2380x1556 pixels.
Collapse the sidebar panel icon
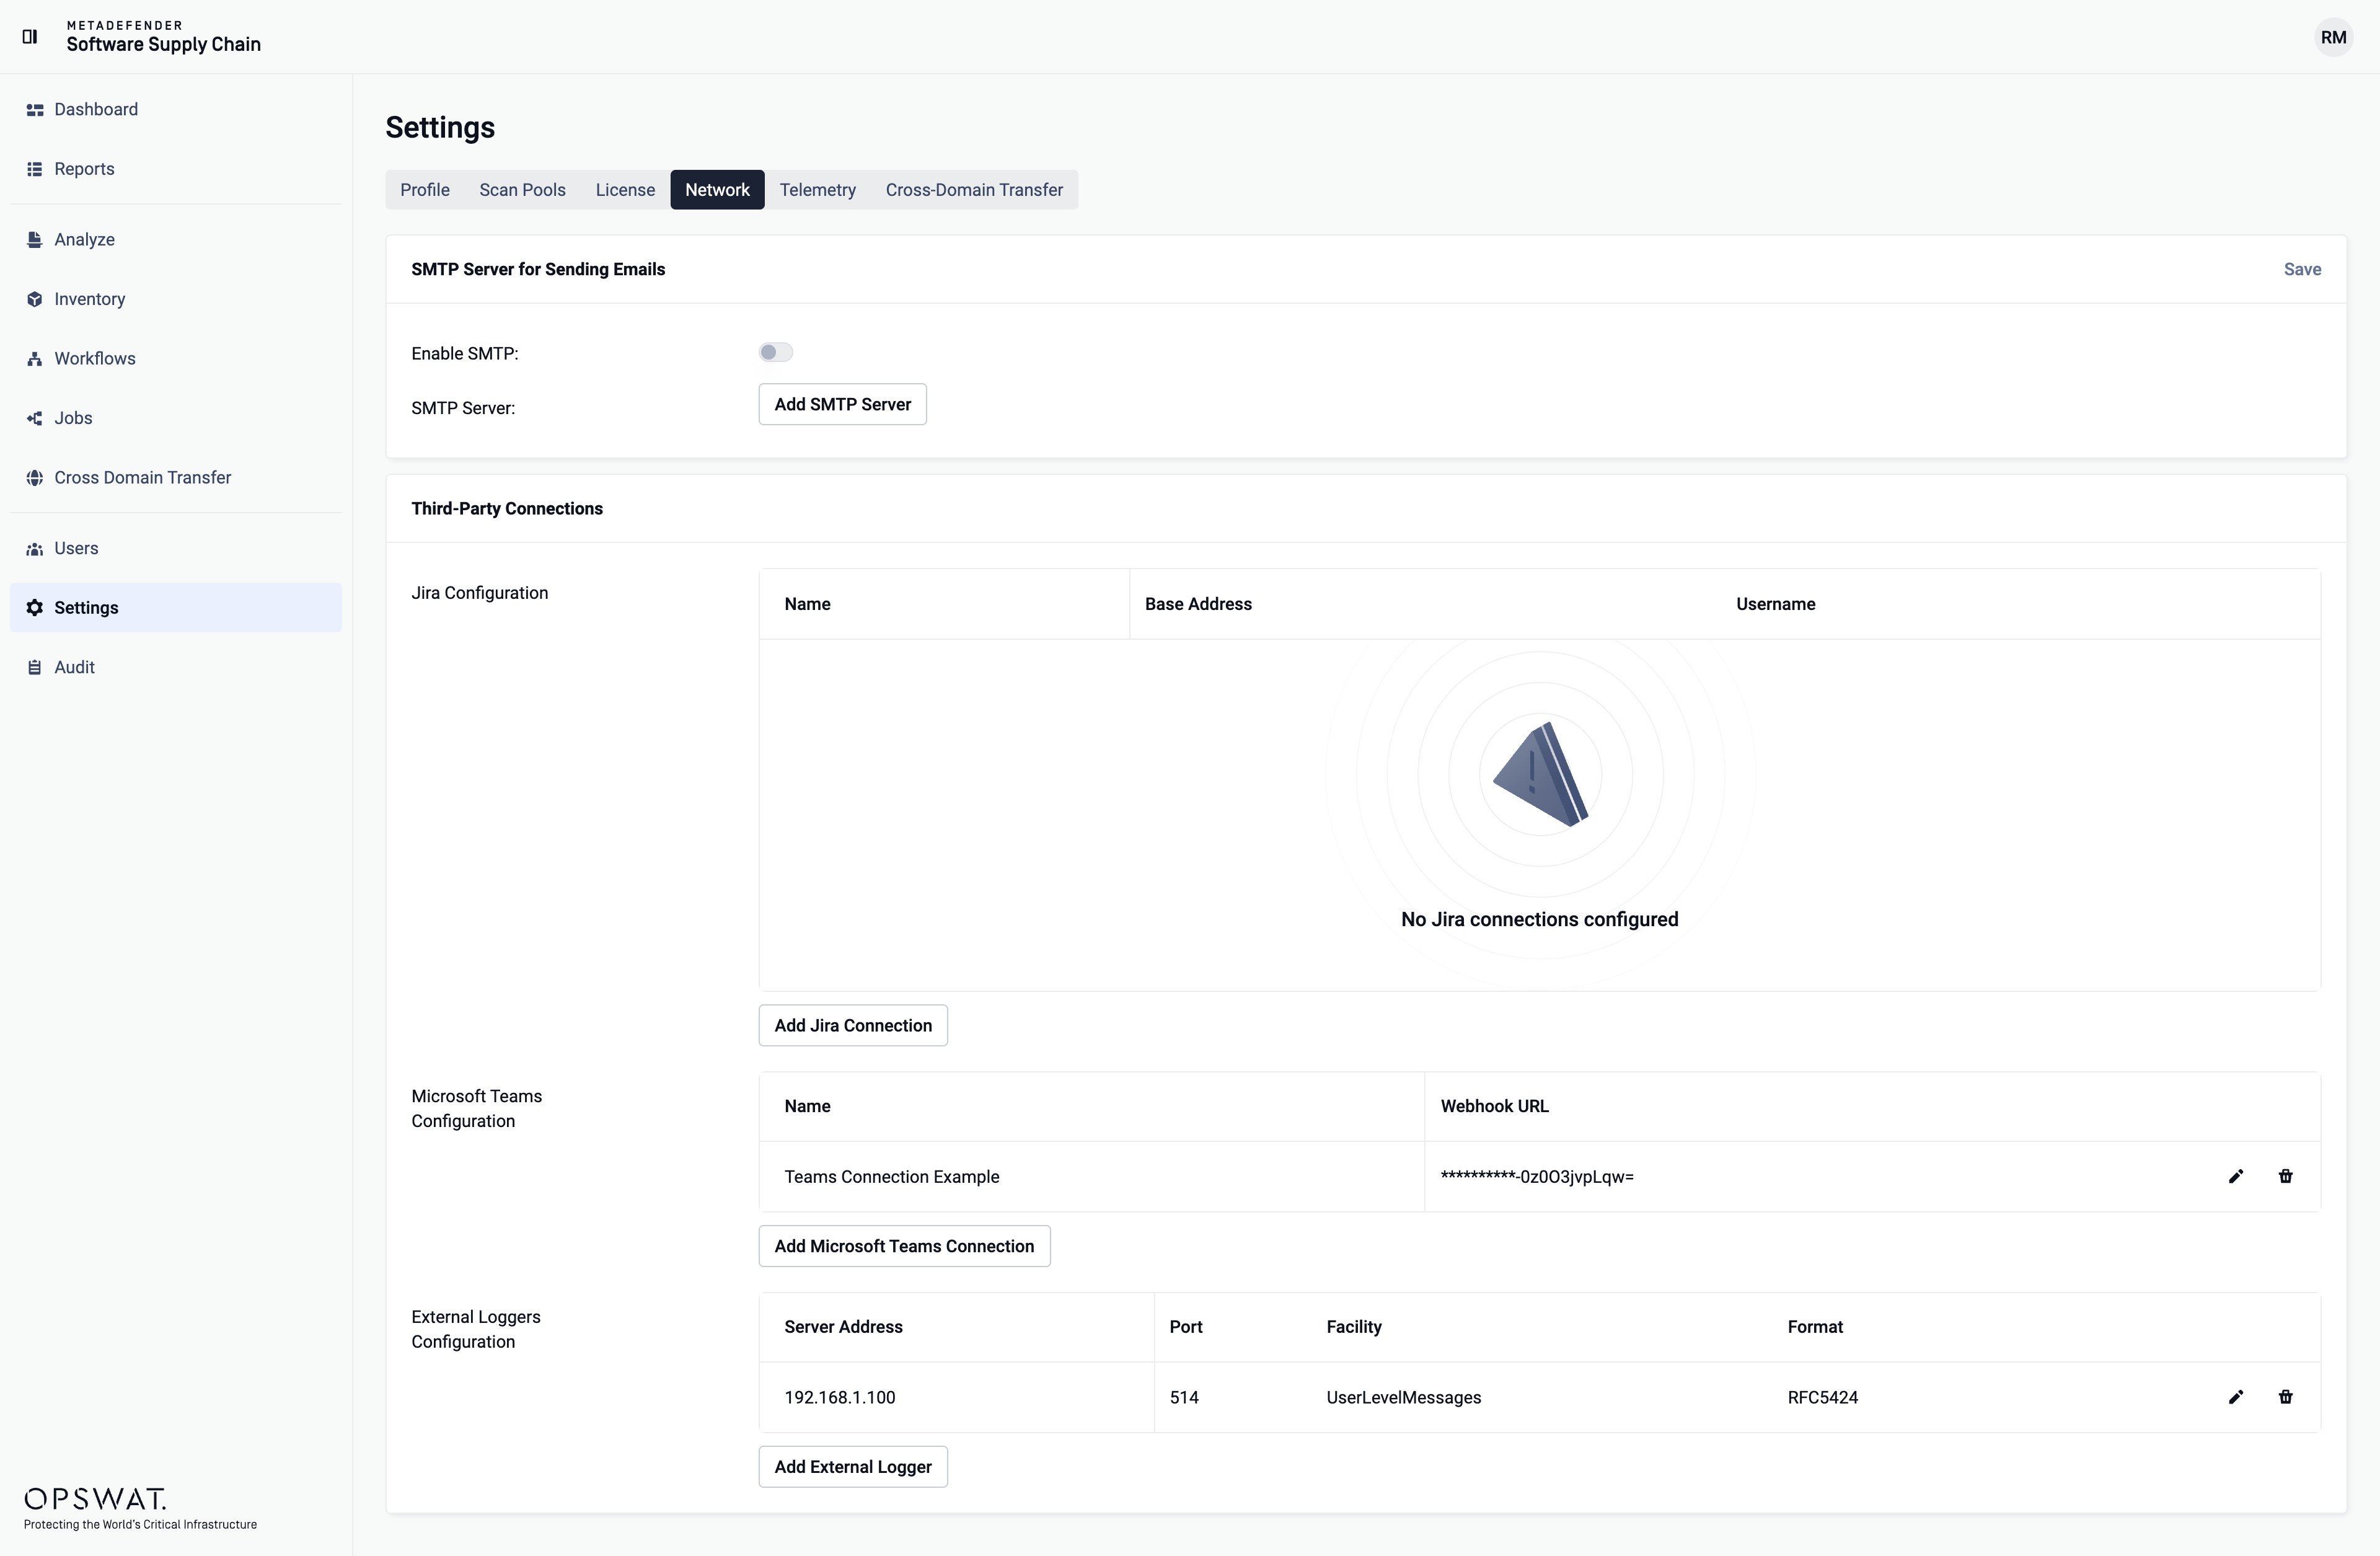(x=30, y=36)
